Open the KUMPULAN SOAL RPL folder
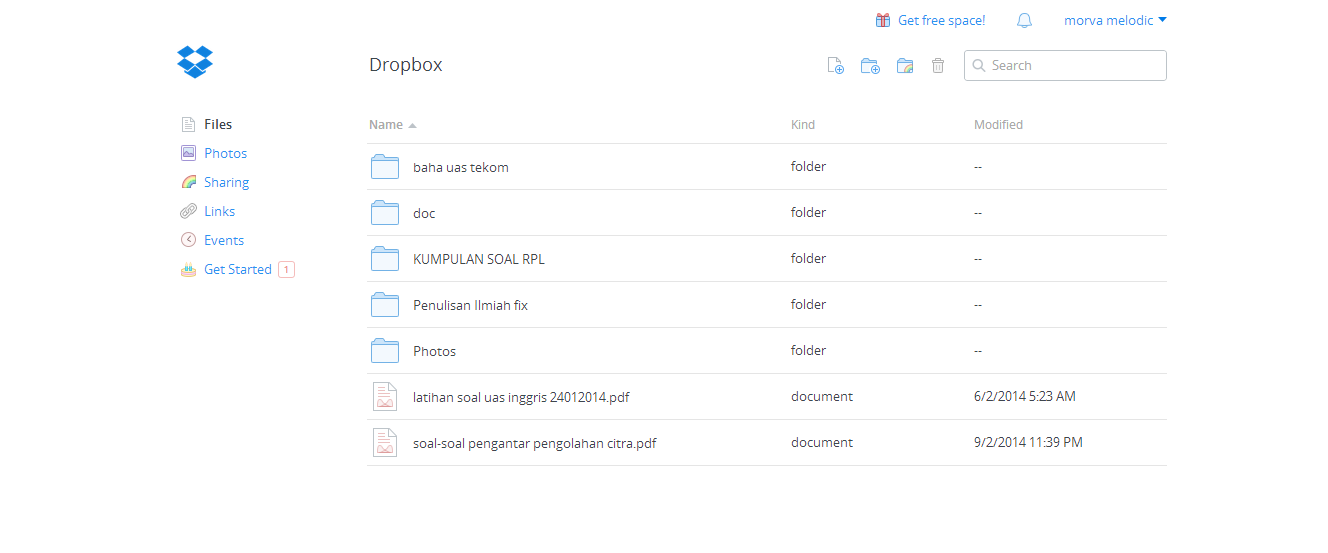 479,259
